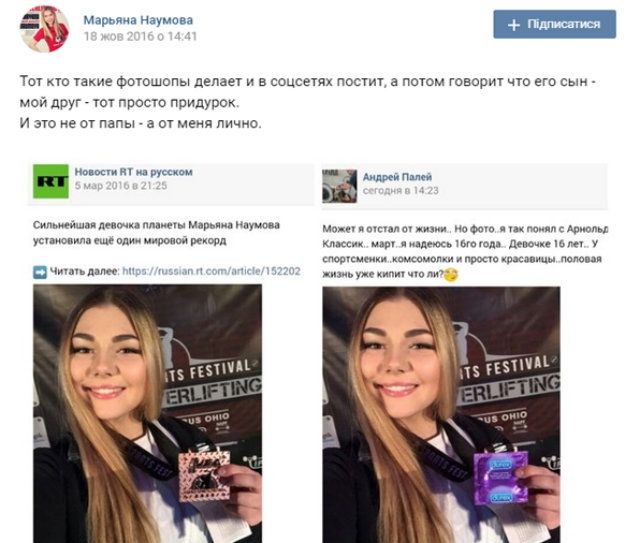Open the Новости RT на русском link
This screenshot has width=640, height=543.
tap(133, 172)
